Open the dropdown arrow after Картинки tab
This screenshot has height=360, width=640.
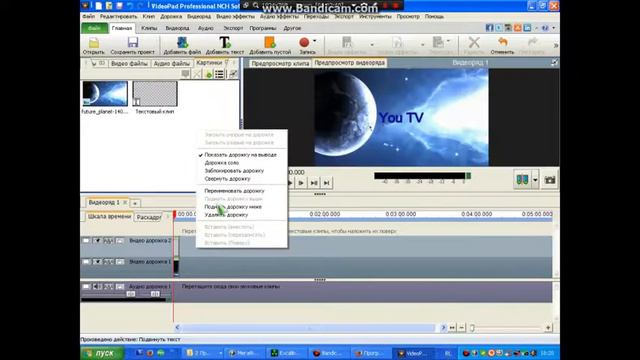tap(227, 63)
